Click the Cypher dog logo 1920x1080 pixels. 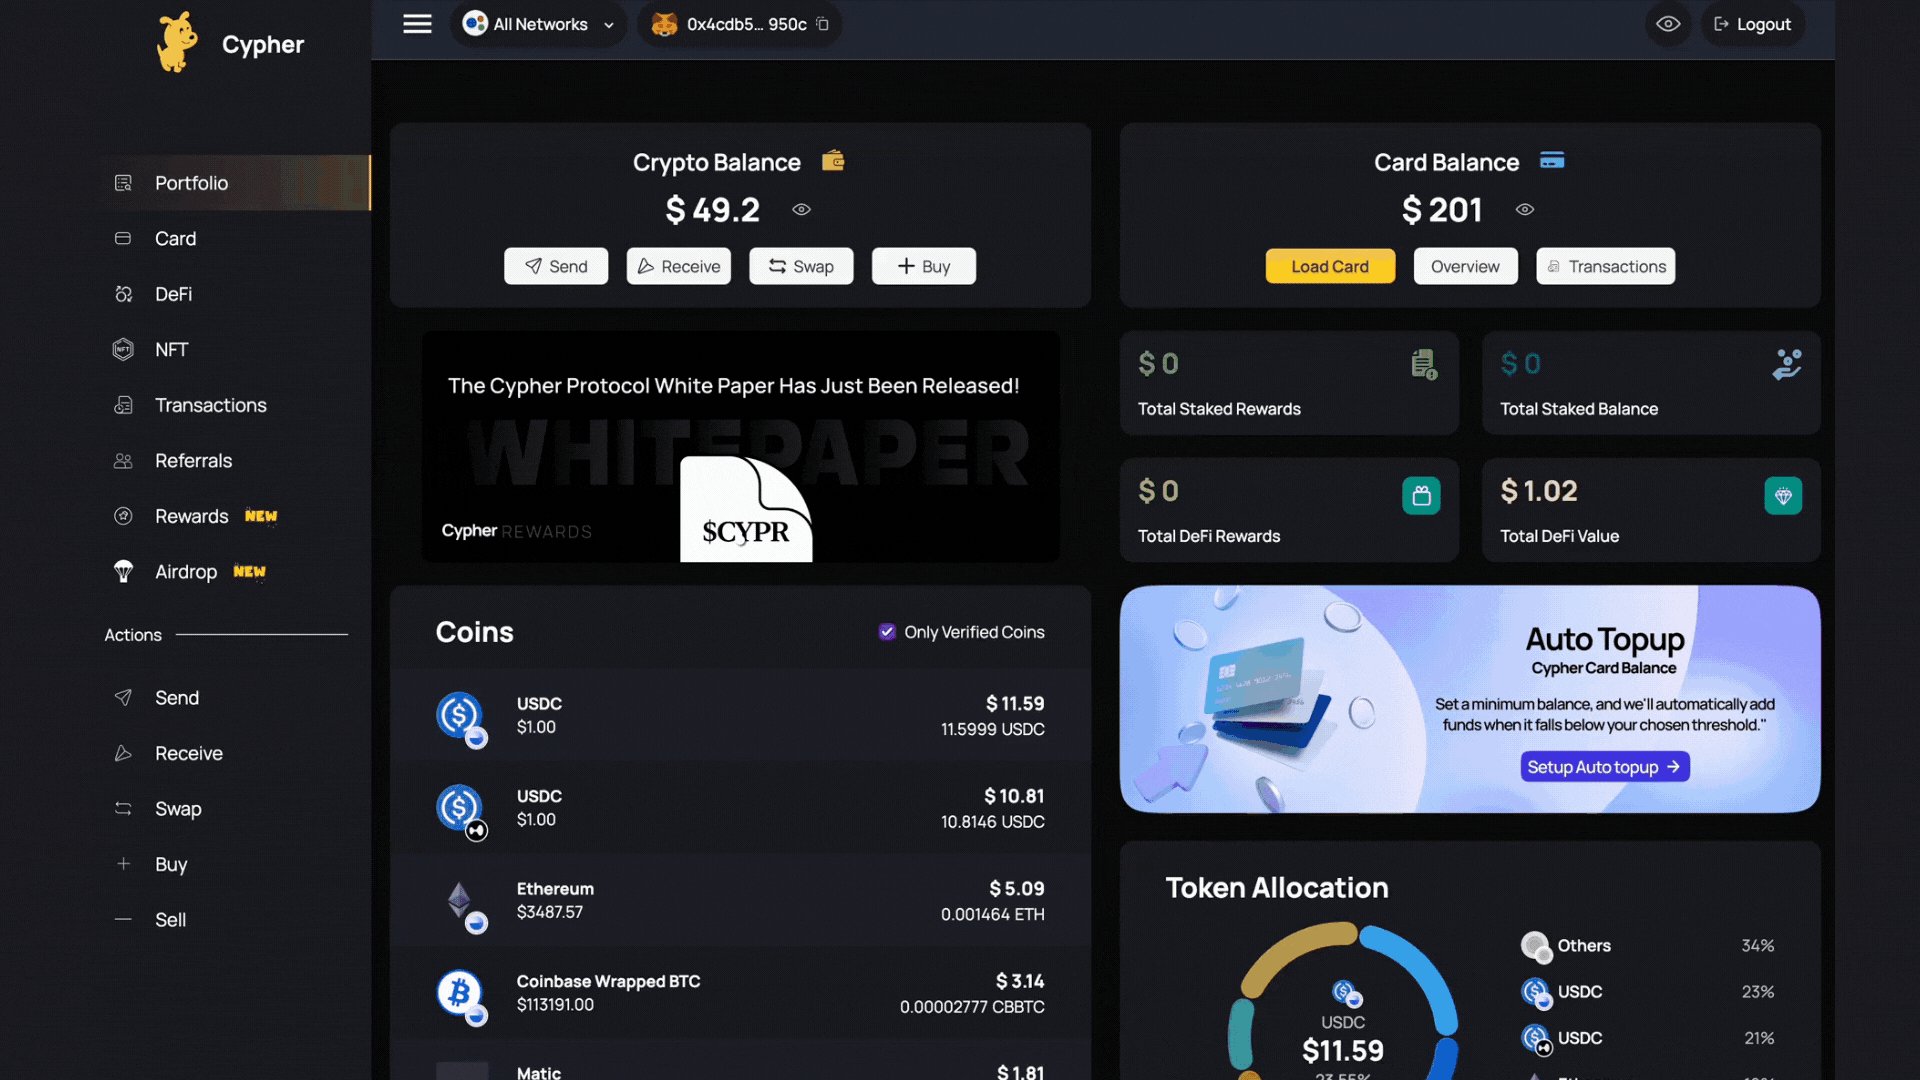click(x=178, y=43)
